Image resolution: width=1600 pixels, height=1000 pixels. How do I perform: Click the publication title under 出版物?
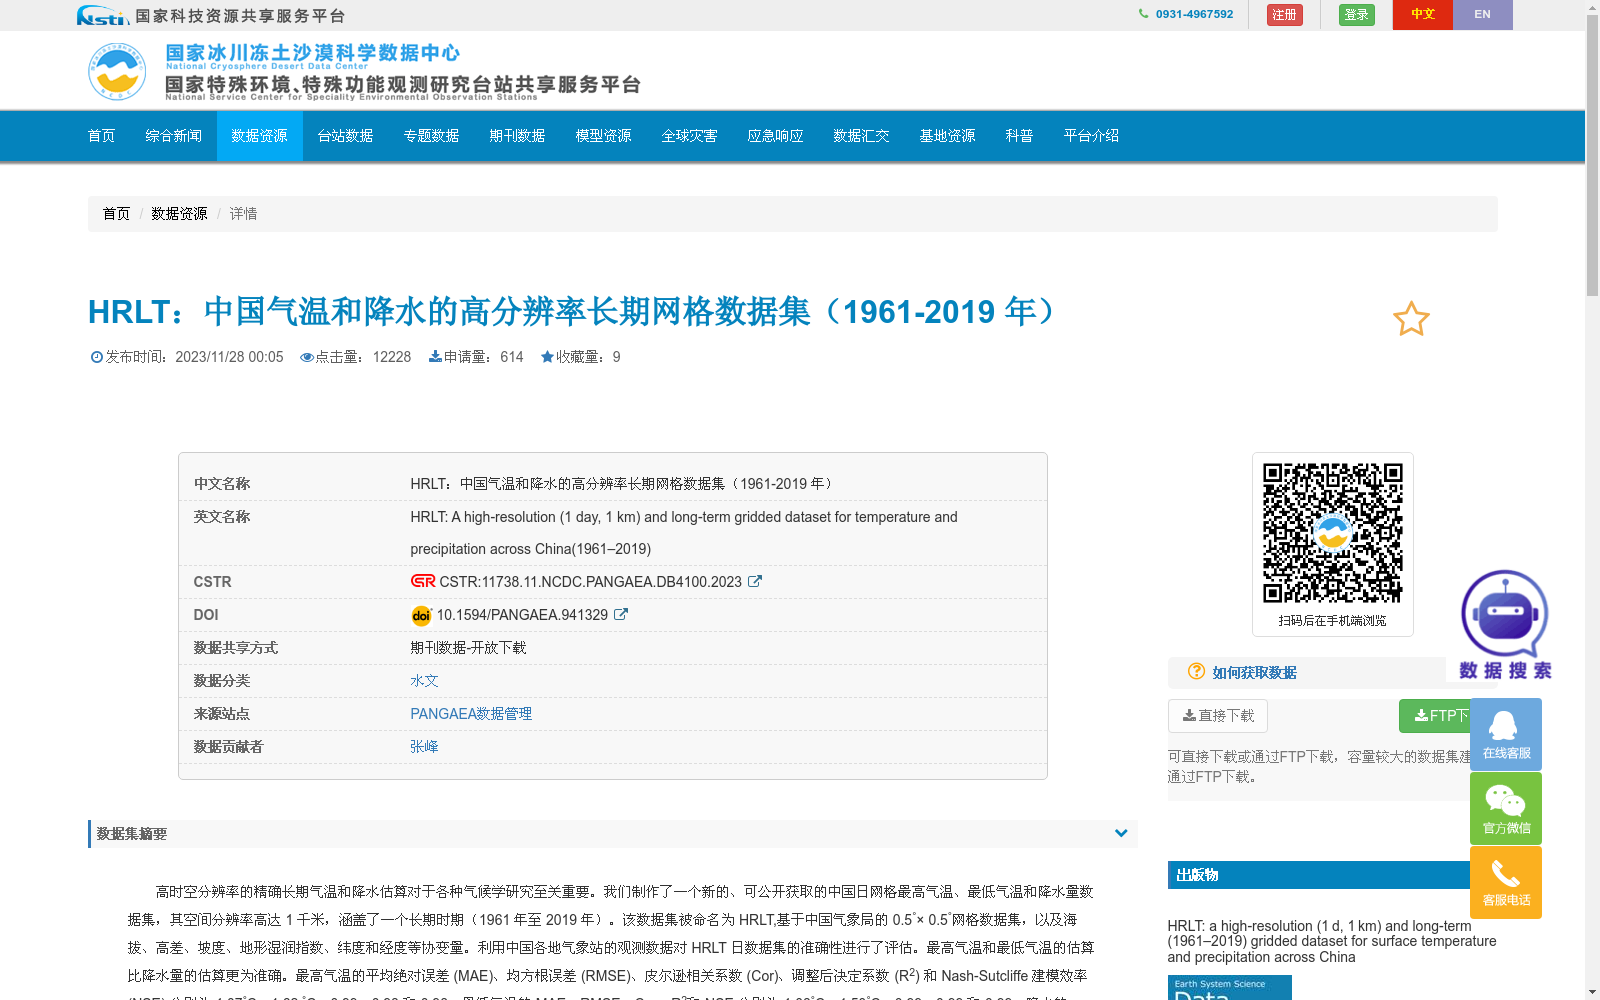click(x=1332, y=942)
